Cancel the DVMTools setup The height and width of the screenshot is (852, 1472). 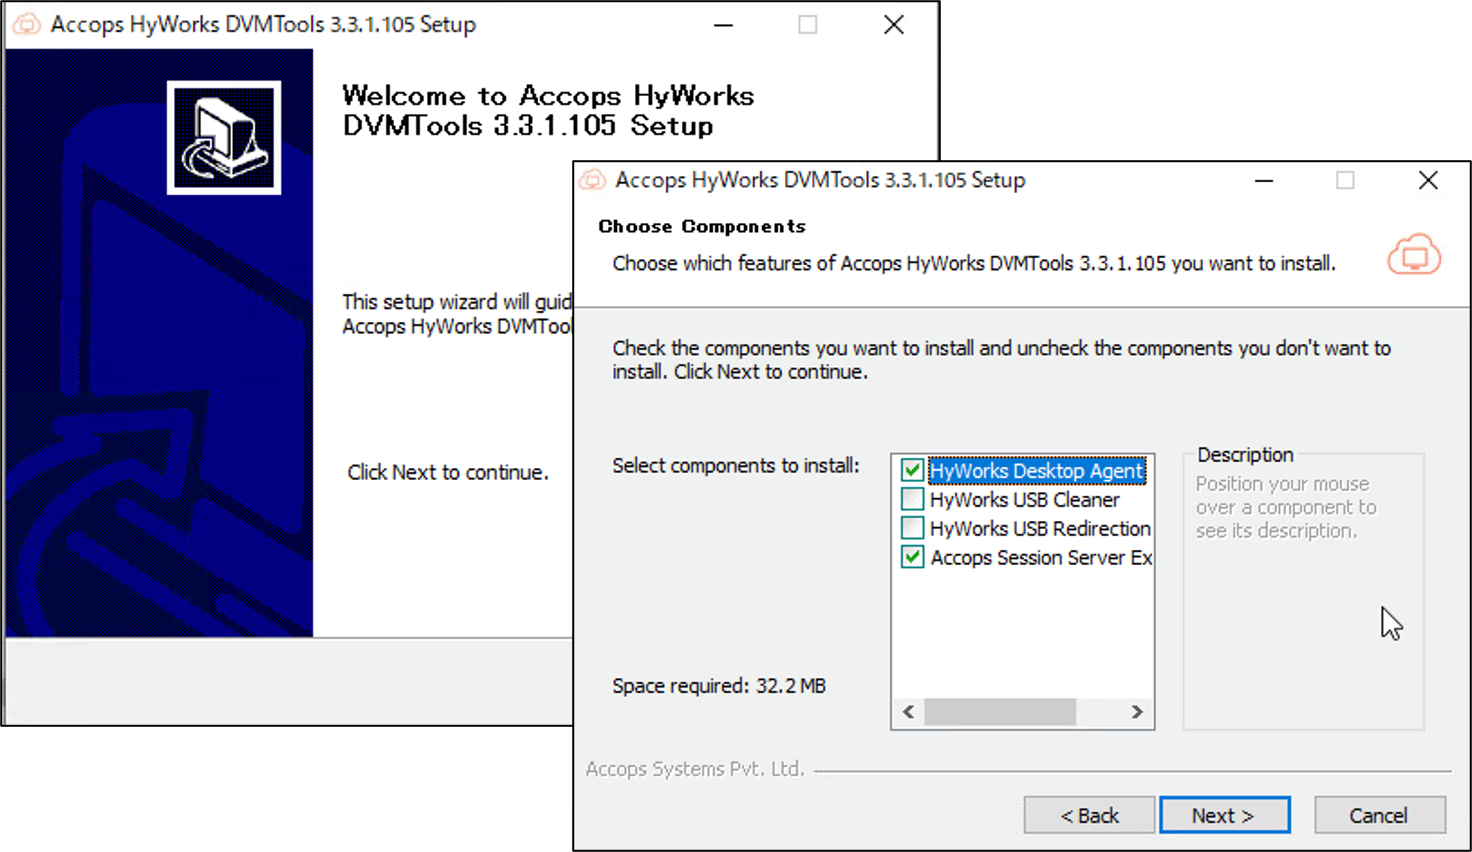click(x=1379, y=815)
